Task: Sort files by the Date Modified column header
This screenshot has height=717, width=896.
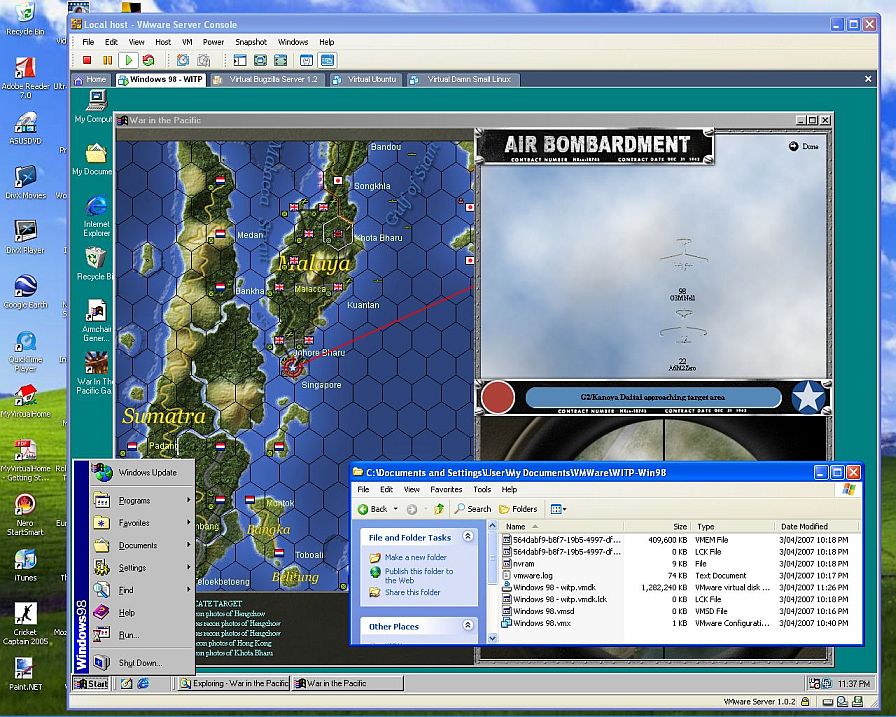Action: (804, 526)
